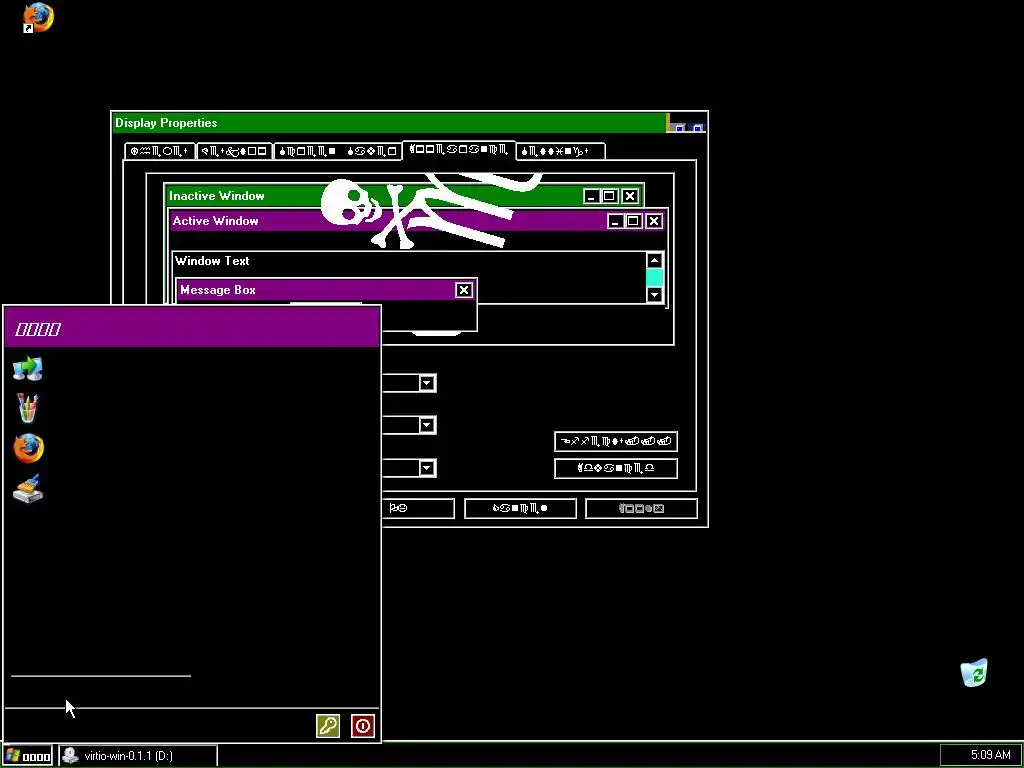Click the OK button in Display Properties

417,508
